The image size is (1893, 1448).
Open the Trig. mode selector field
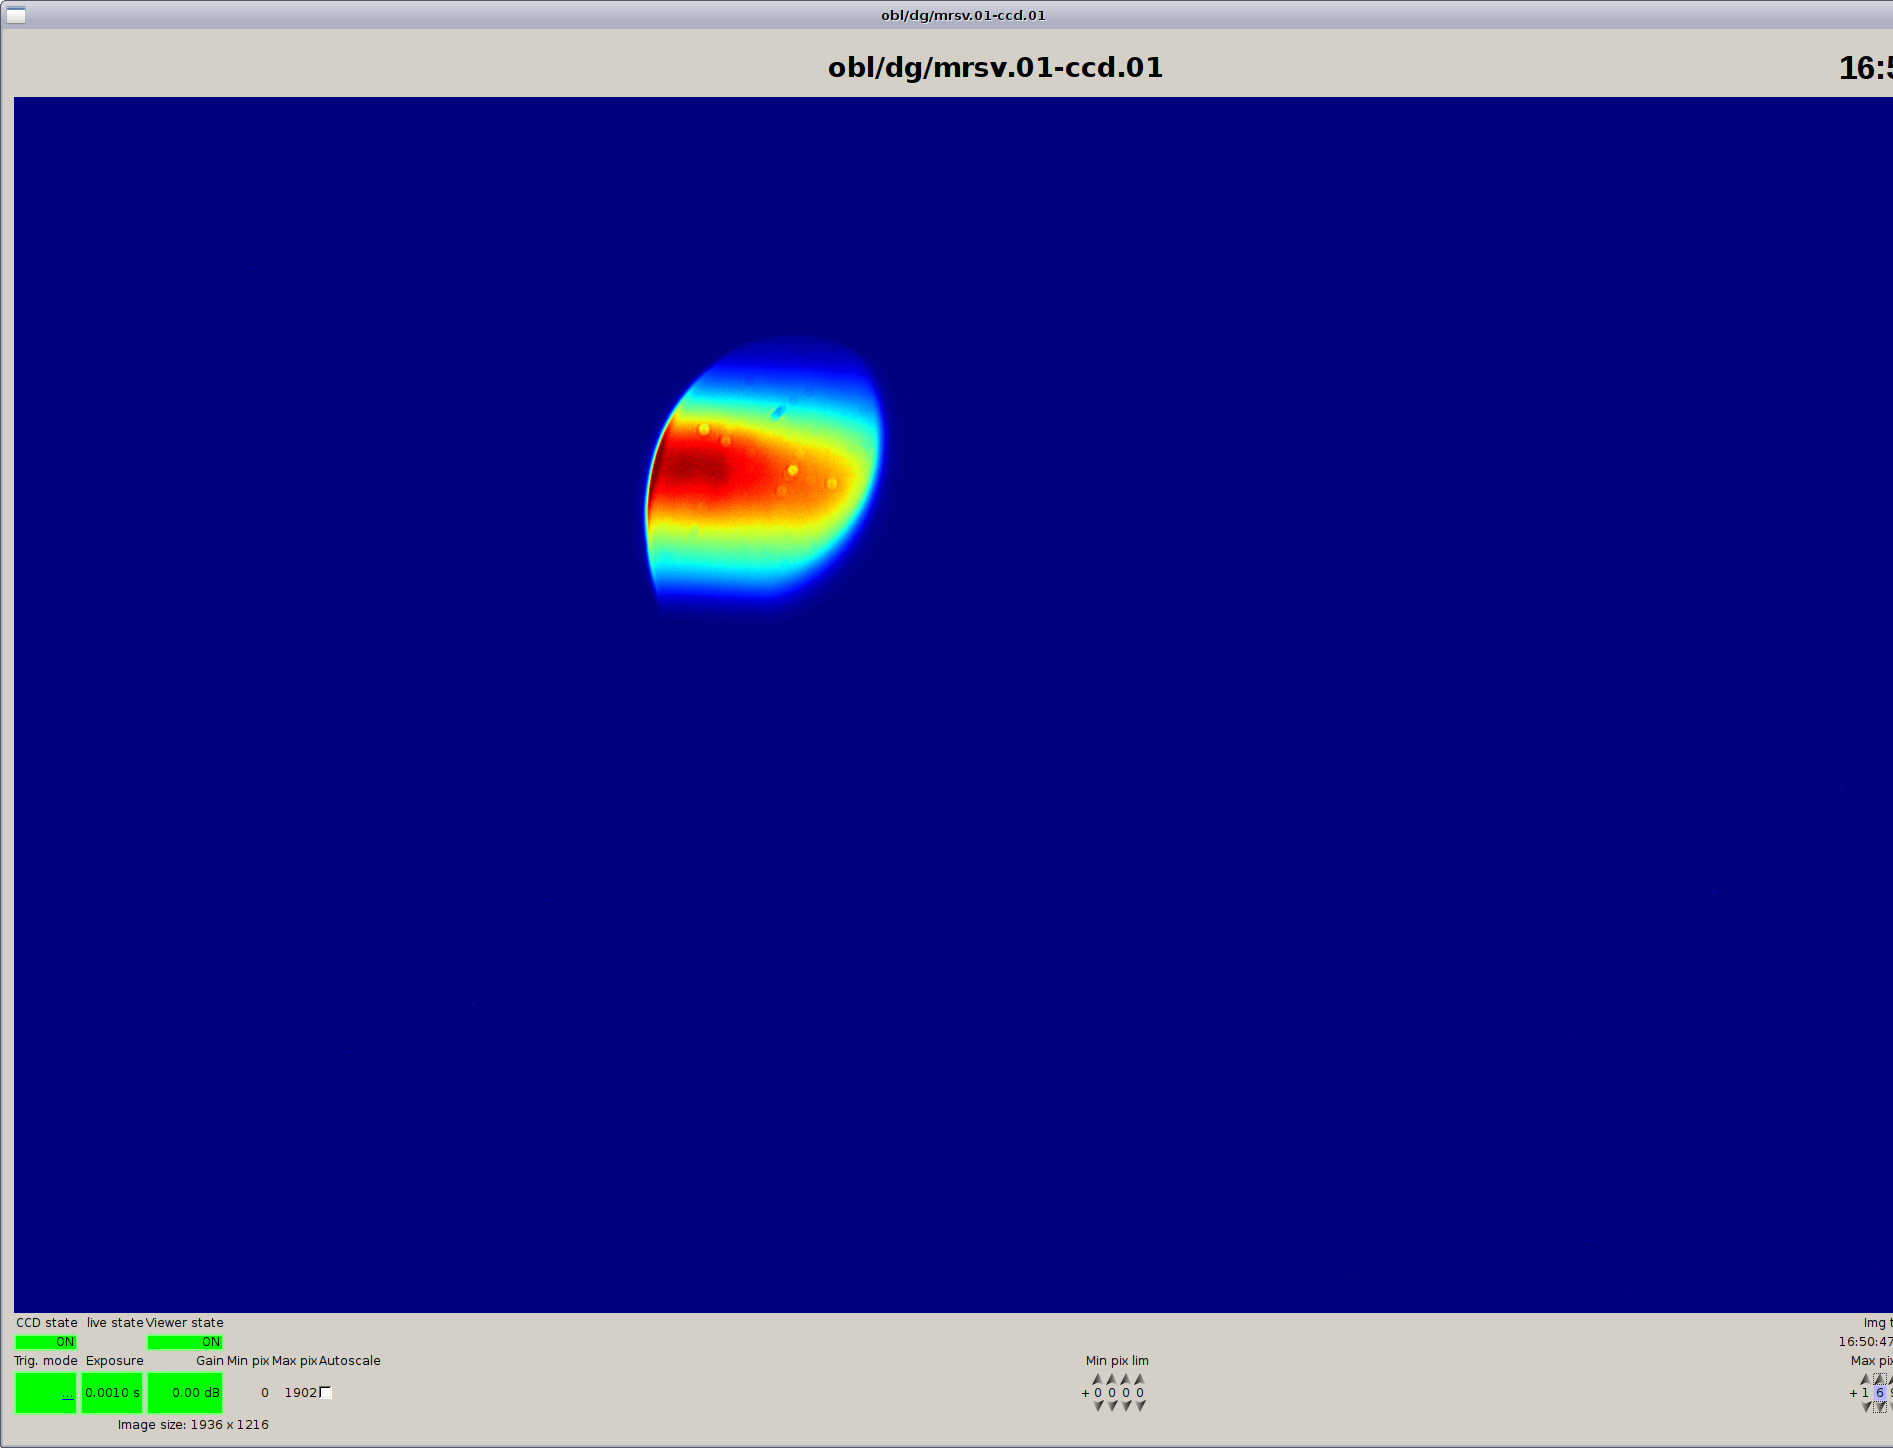click(46, 1393)
